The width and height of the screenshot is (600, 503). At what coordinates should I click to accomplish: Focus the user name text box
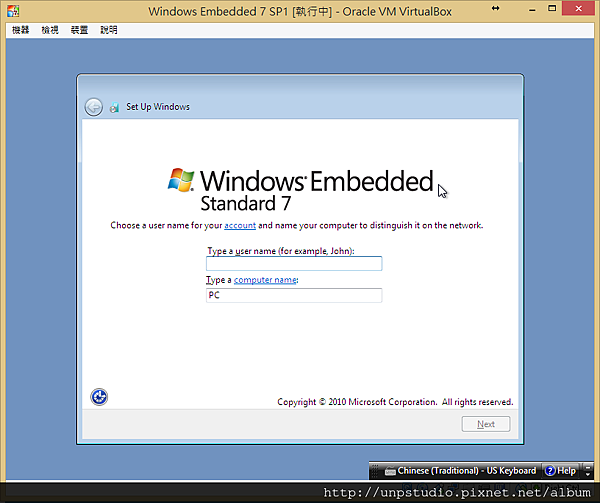point(294,264)
